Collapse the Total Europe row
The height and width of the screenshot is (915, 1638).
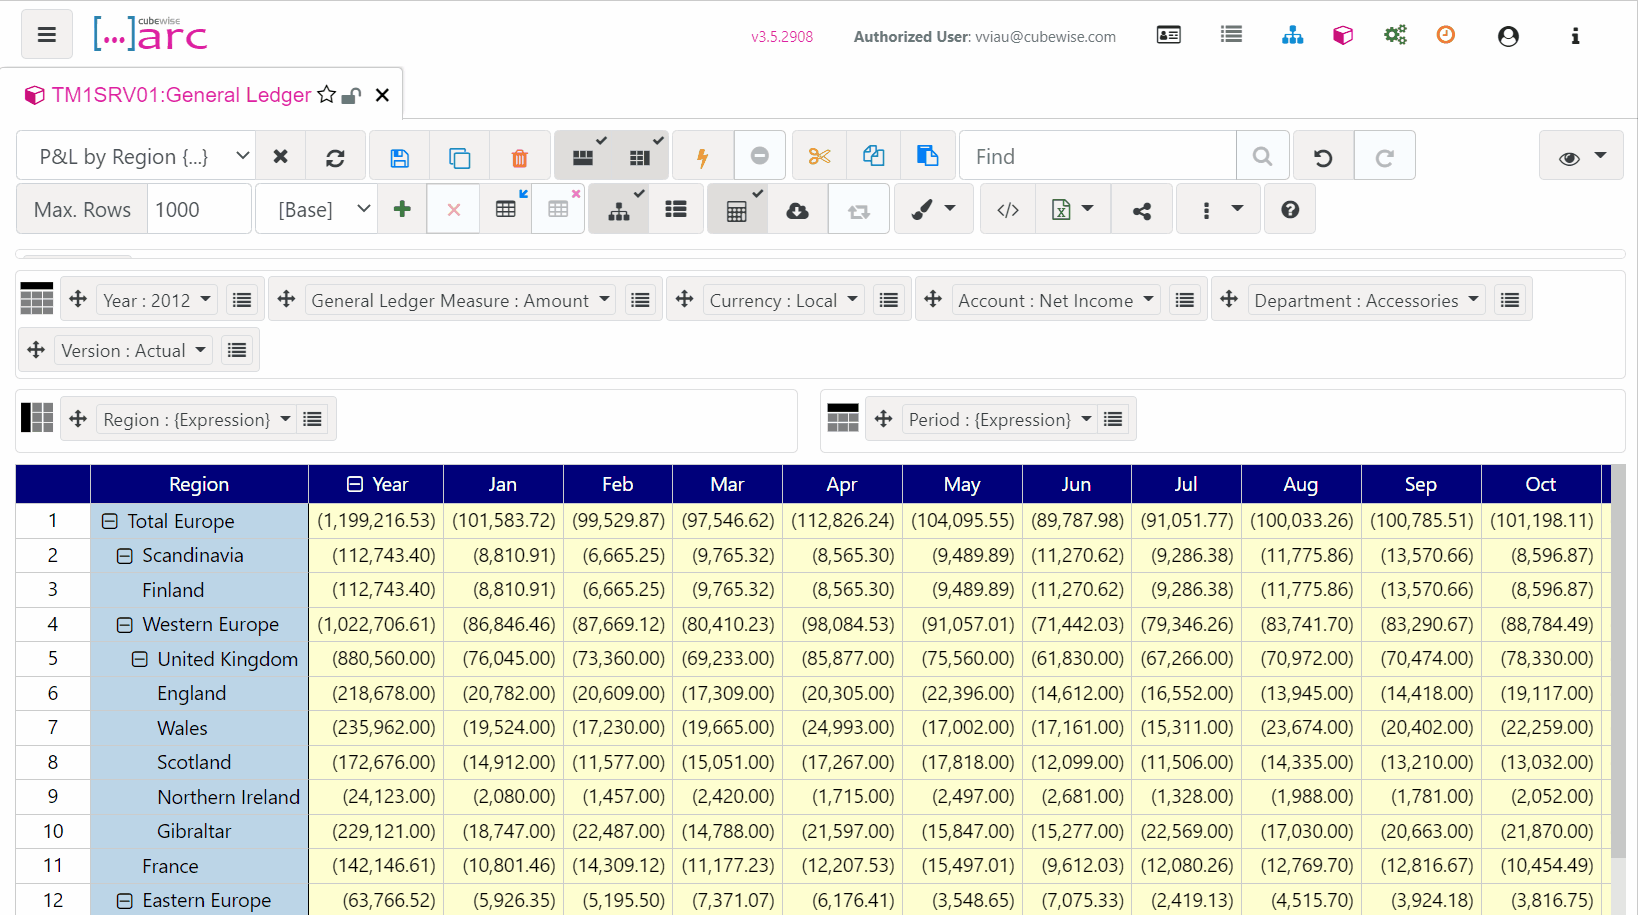pos(110,521)
